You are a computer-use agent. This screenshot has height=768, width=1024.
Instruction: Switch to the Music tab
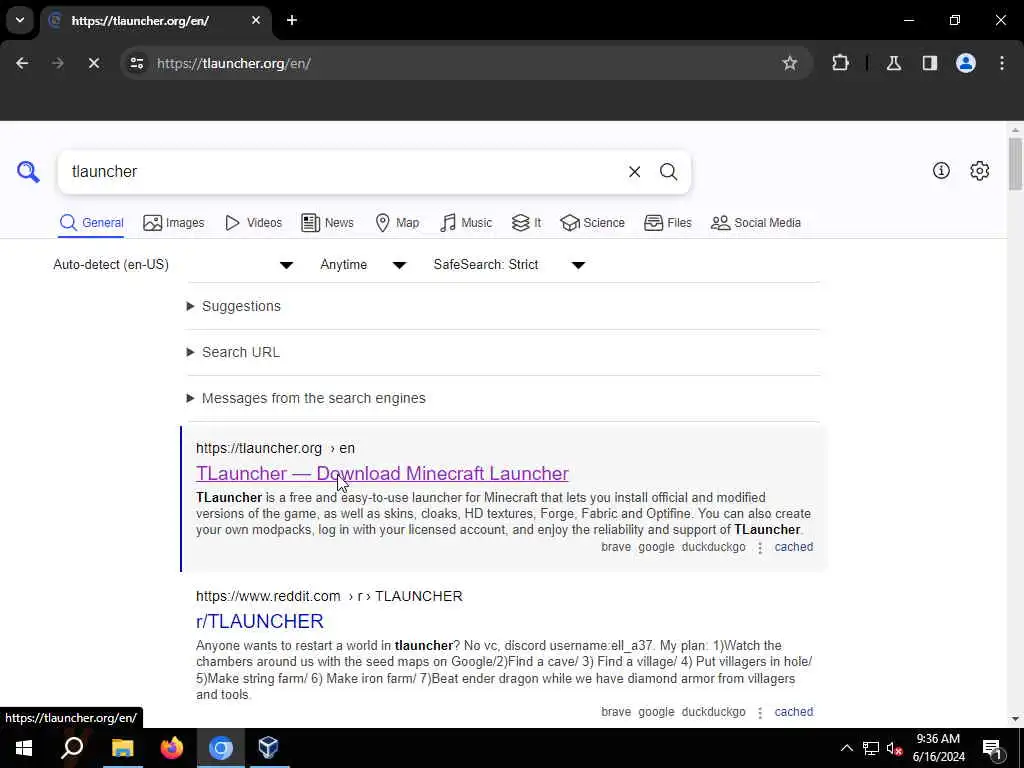[466, 223]
